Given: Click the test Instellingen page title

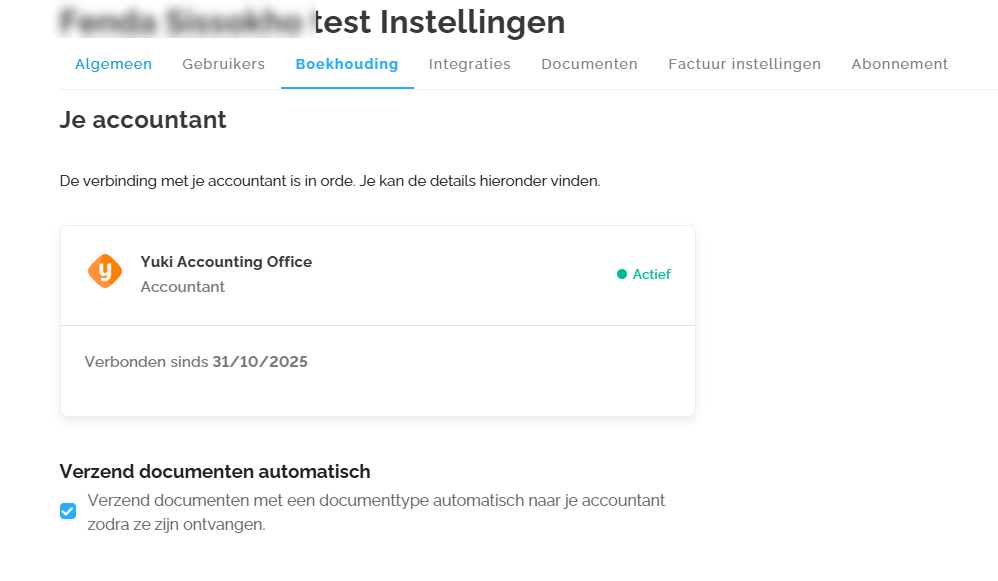Looking at the screenshot, I should tap(439, 22).
